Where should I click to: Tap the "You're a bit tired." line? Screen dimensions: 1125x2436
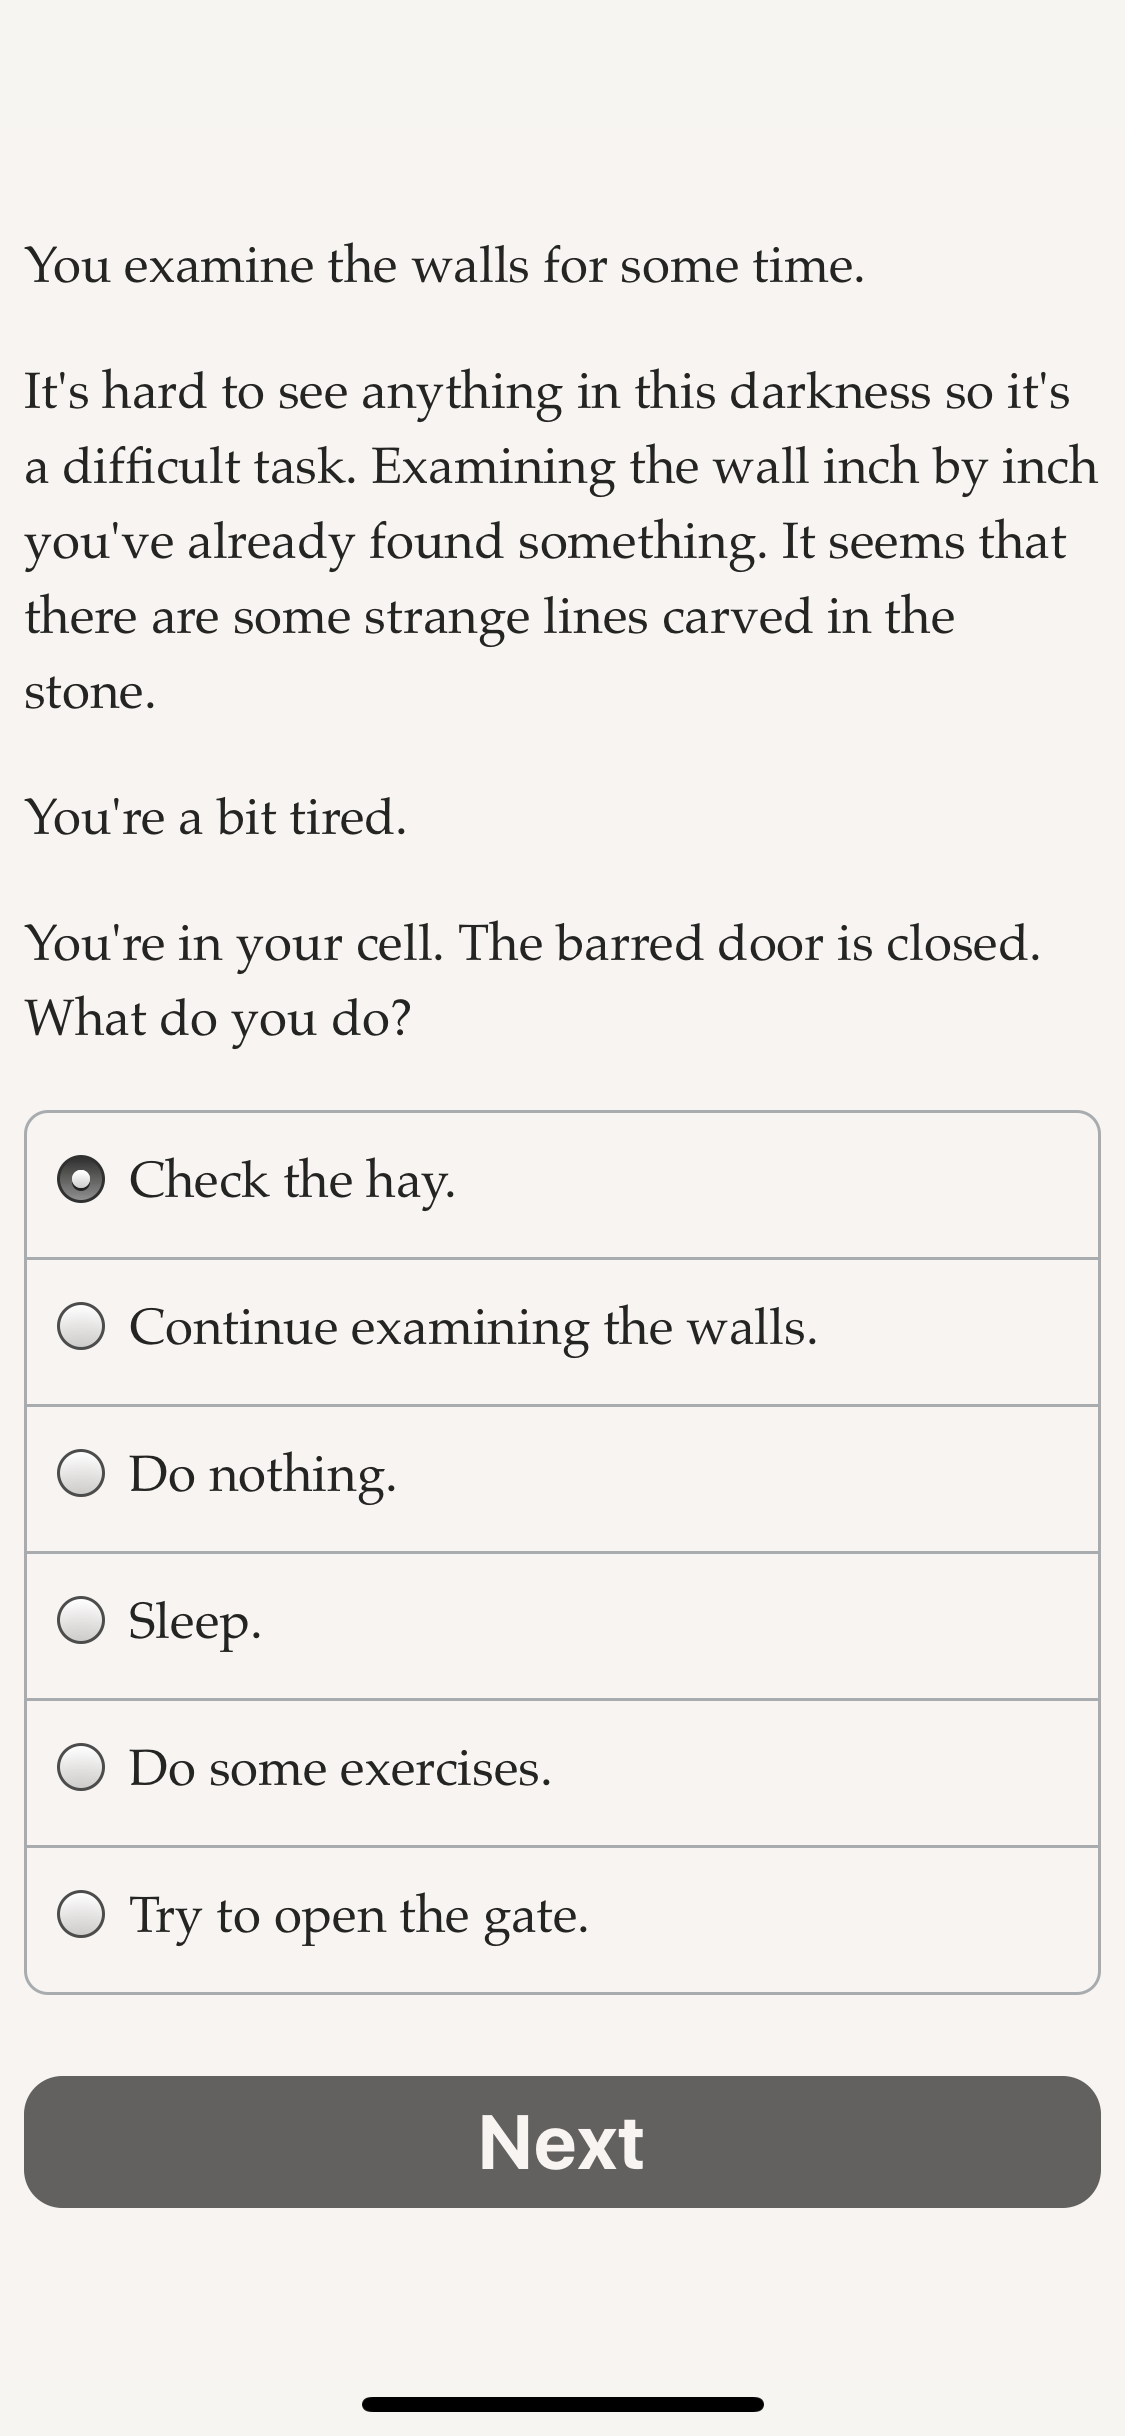[x=216, y=817]
